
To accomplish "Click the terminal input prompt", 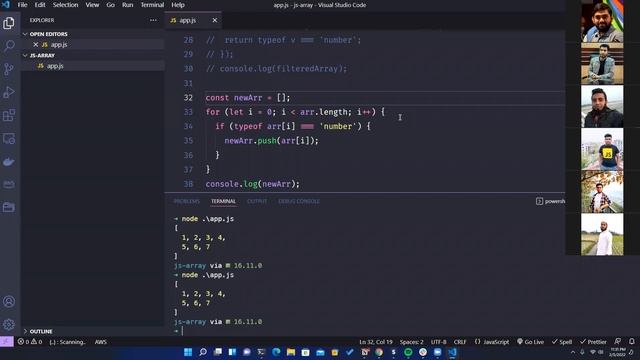I will click(x=182, y=331).
